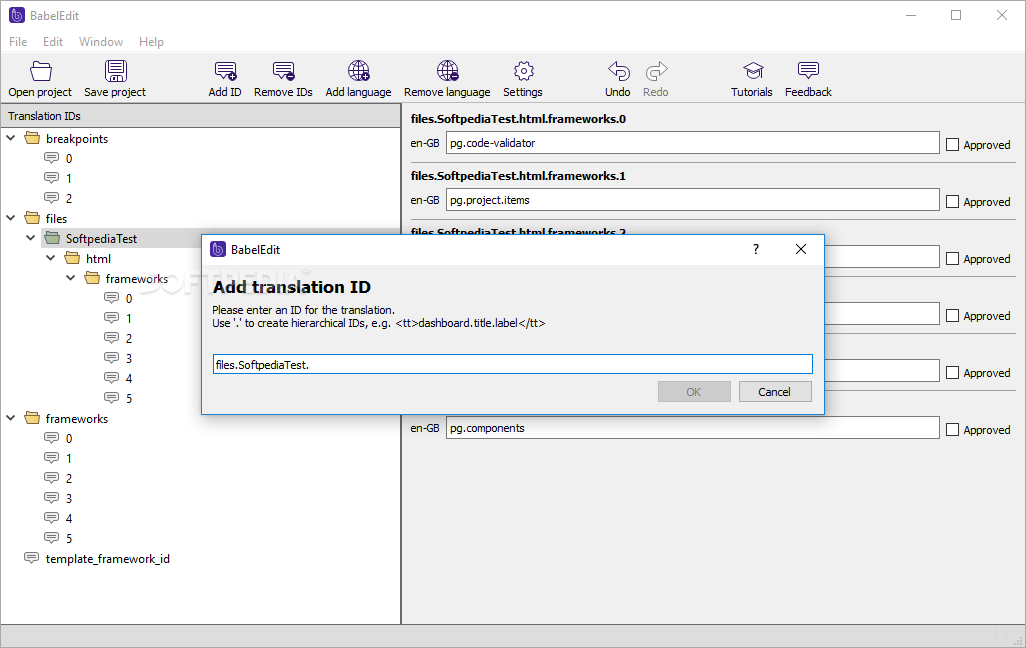Save the project via toolbar icon
Image resolution: width=1026 pixels, height=648 pixels.
tap(115, 79)
